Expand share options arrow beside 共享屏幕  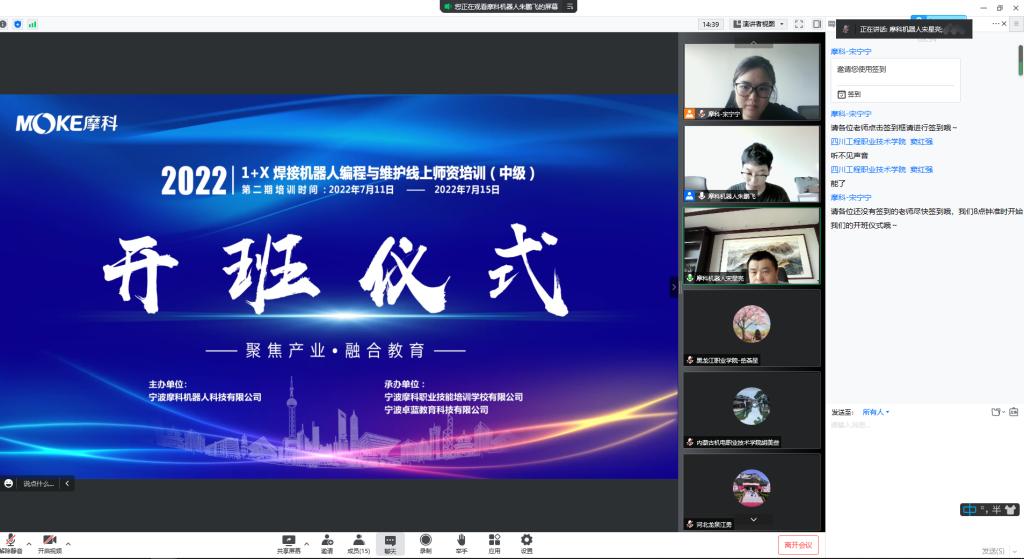pyautogui.click(x=306, y=543)
